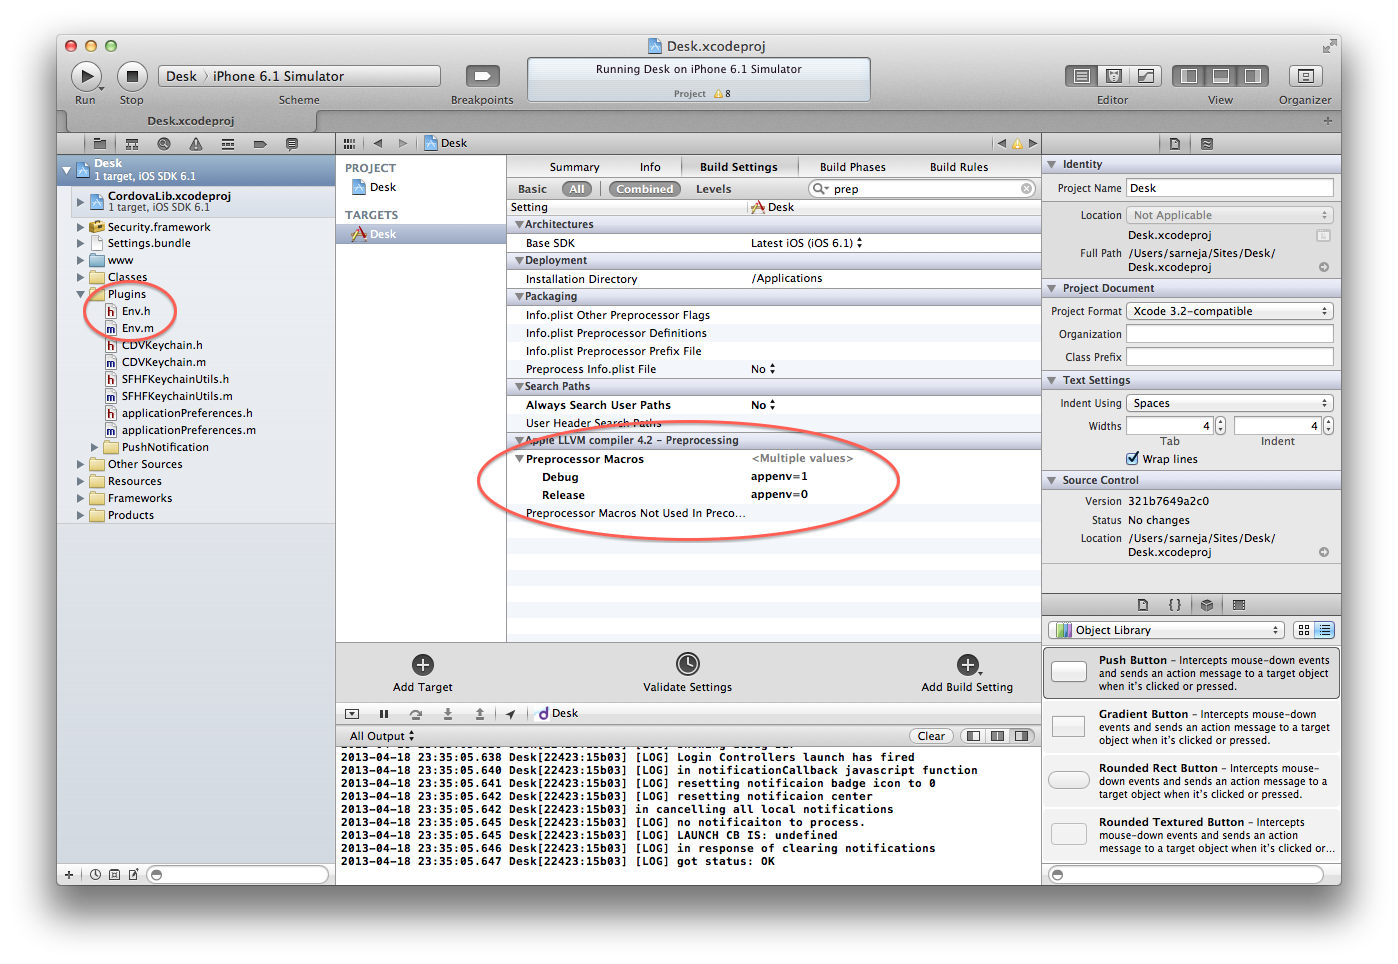Select the Combined settings view
This screenshot has width=1398, height=964.
pyautogui.click(x=645, y=189)
